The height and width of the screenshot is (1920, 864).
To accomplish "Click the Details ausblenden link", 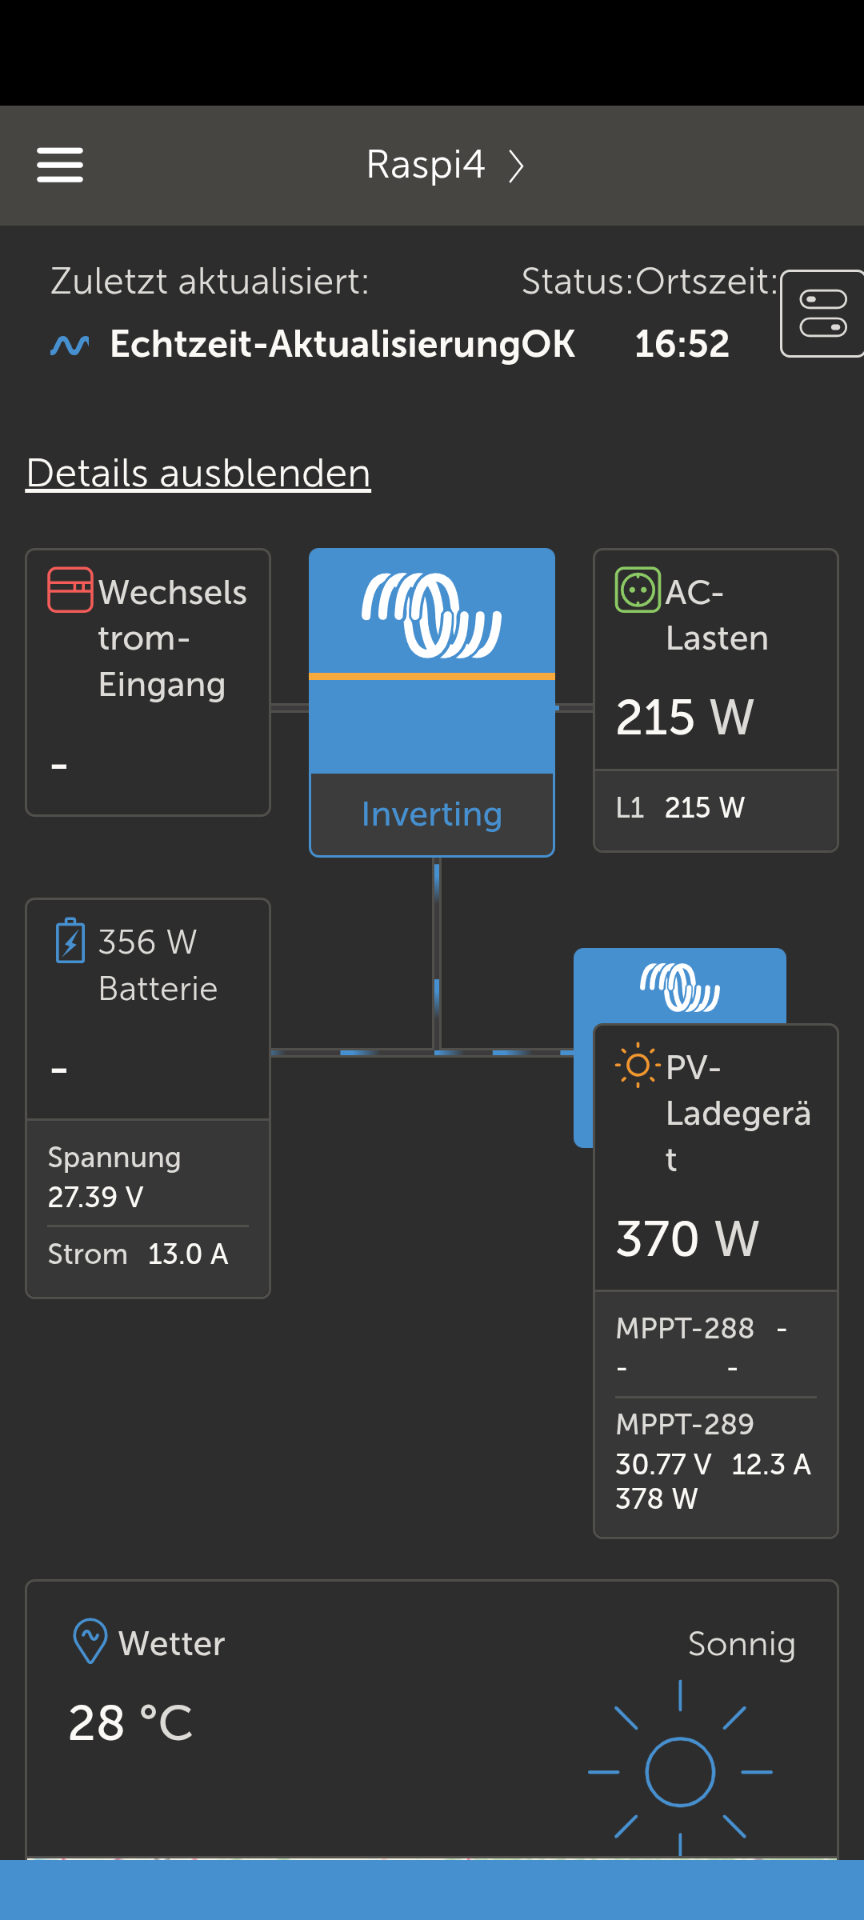I will 198,473.
